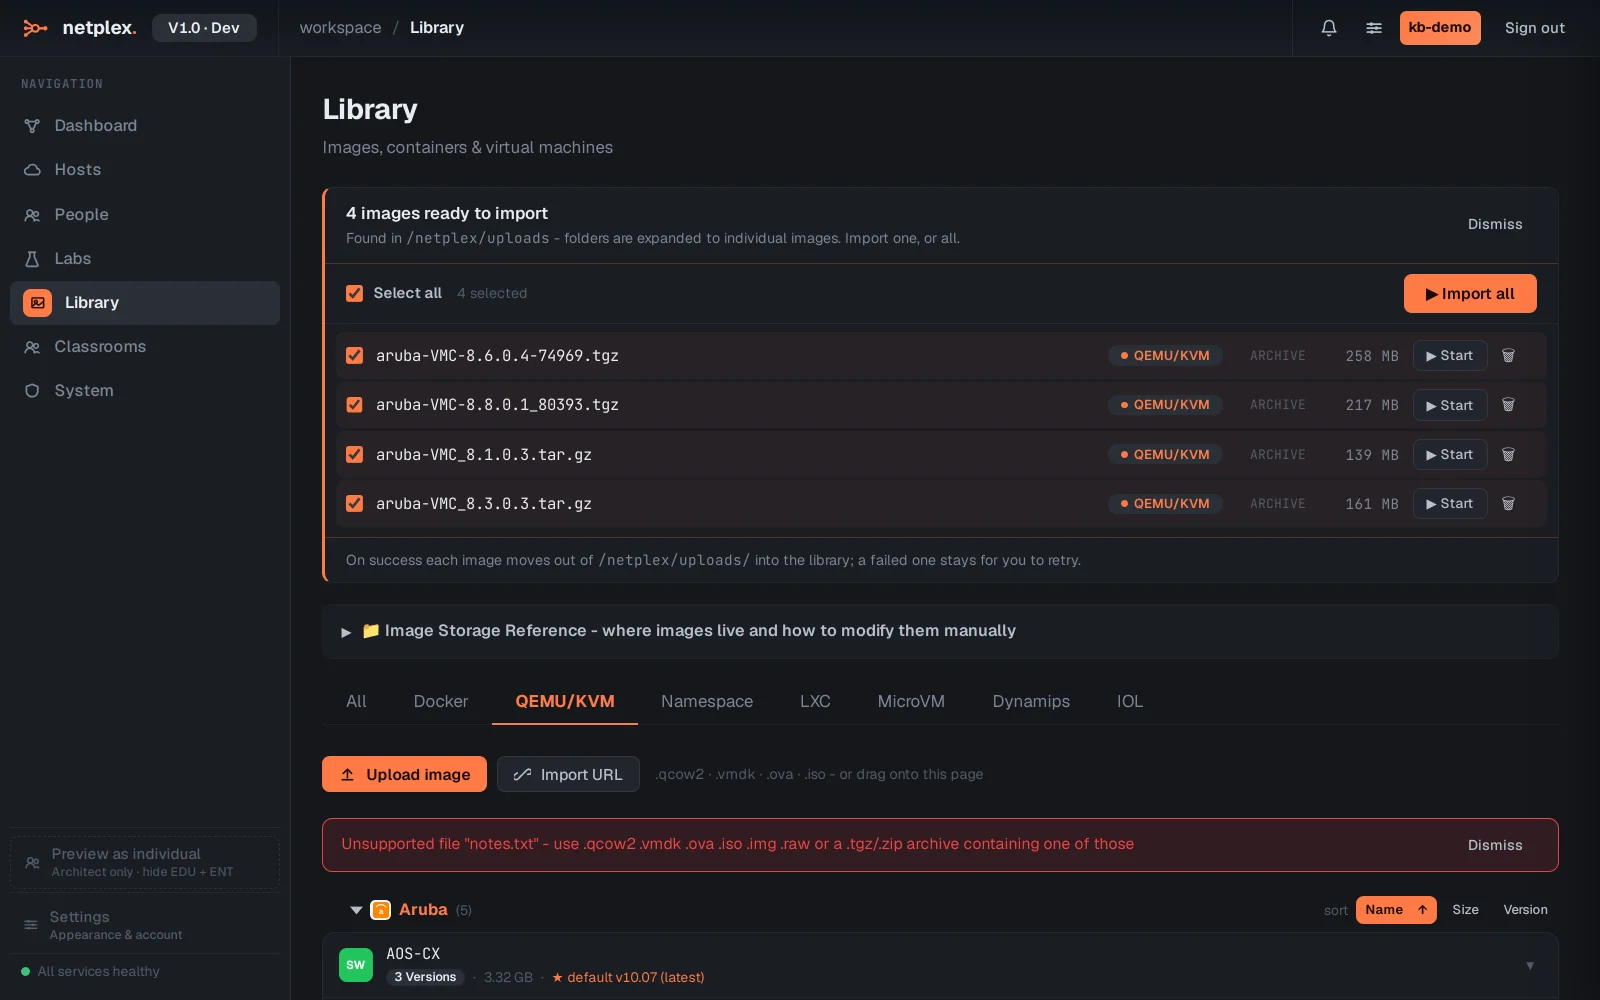Click Sign out

pos(1535,28)
